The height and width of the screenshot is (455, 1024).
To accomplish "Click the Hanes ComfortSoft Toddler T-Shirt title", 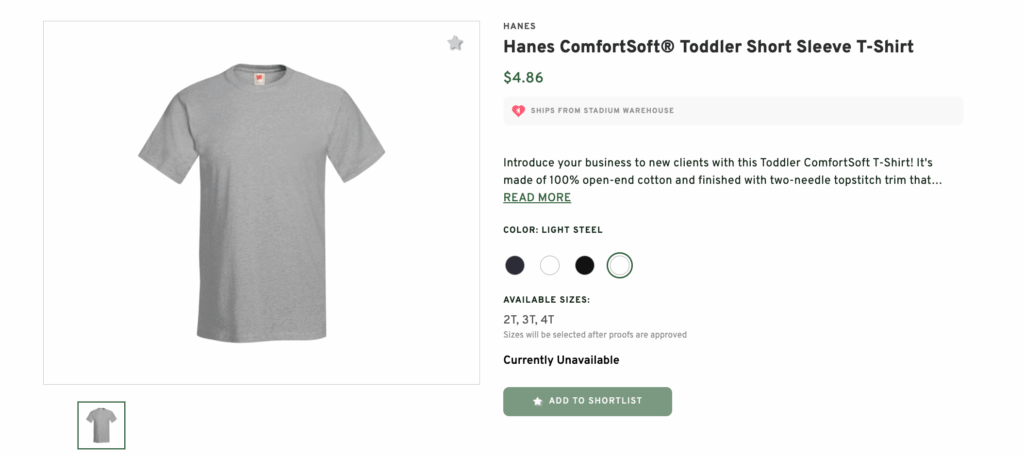I will [x=708, y=47].
